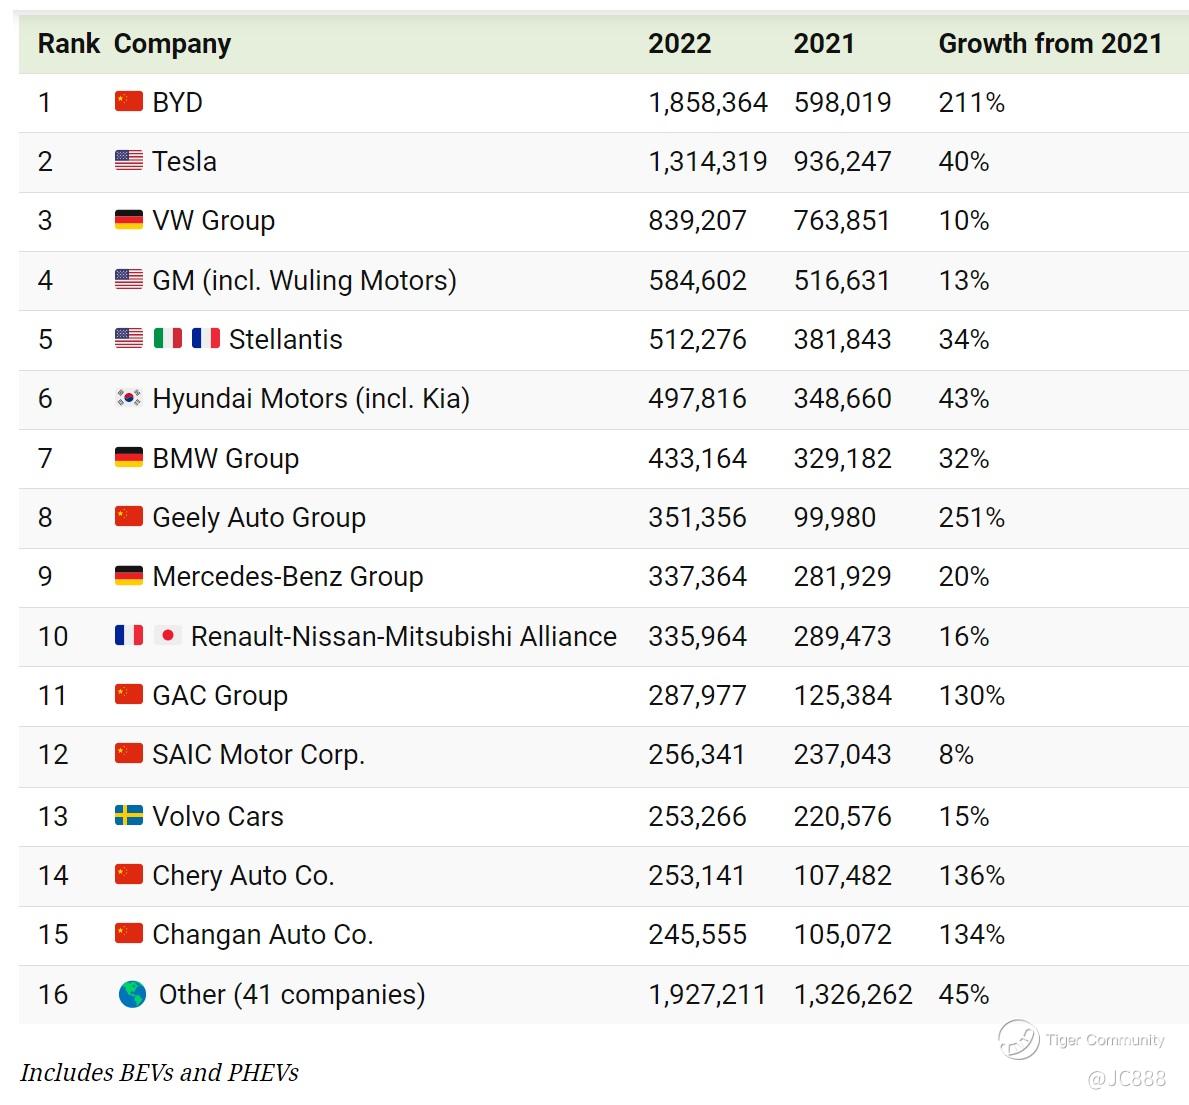The width and height of the screenshot is (1189, 1105).
Task: Click Other companies' 2022 value 1,927,211
Action: point(707,996)
